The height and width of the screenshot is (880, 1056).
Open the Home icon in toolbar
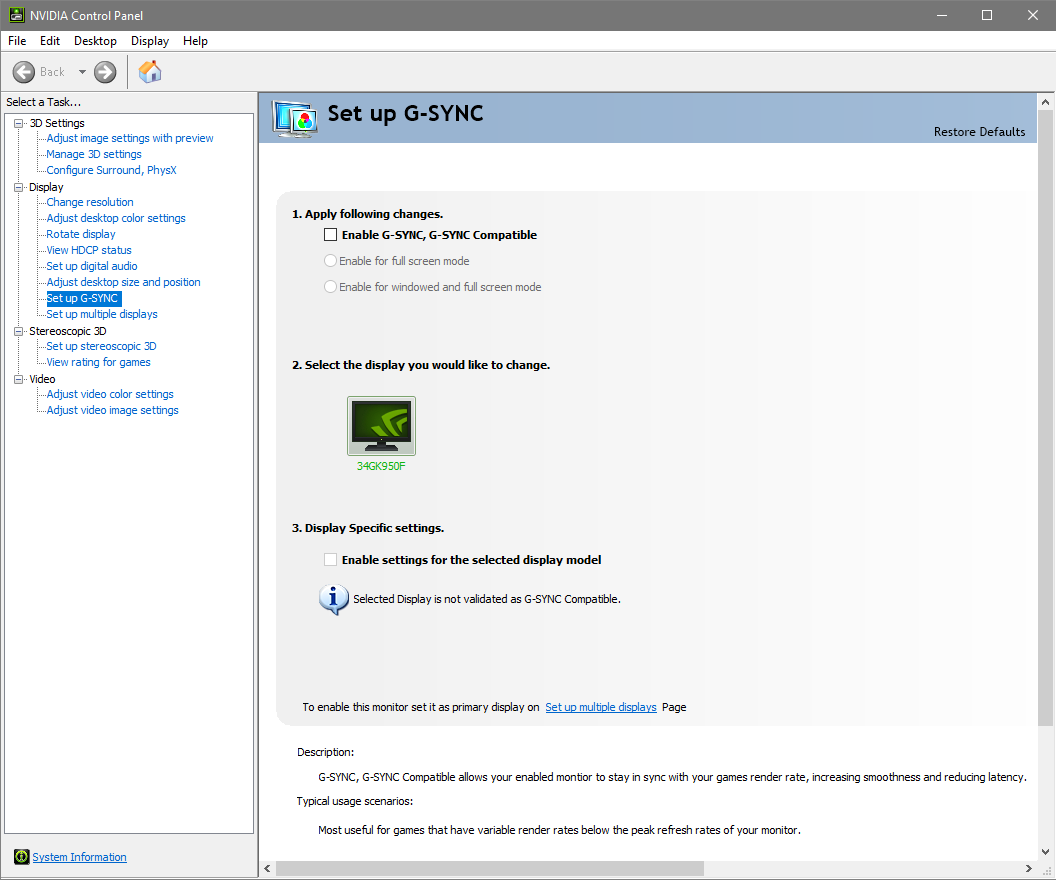click(150, 71)
